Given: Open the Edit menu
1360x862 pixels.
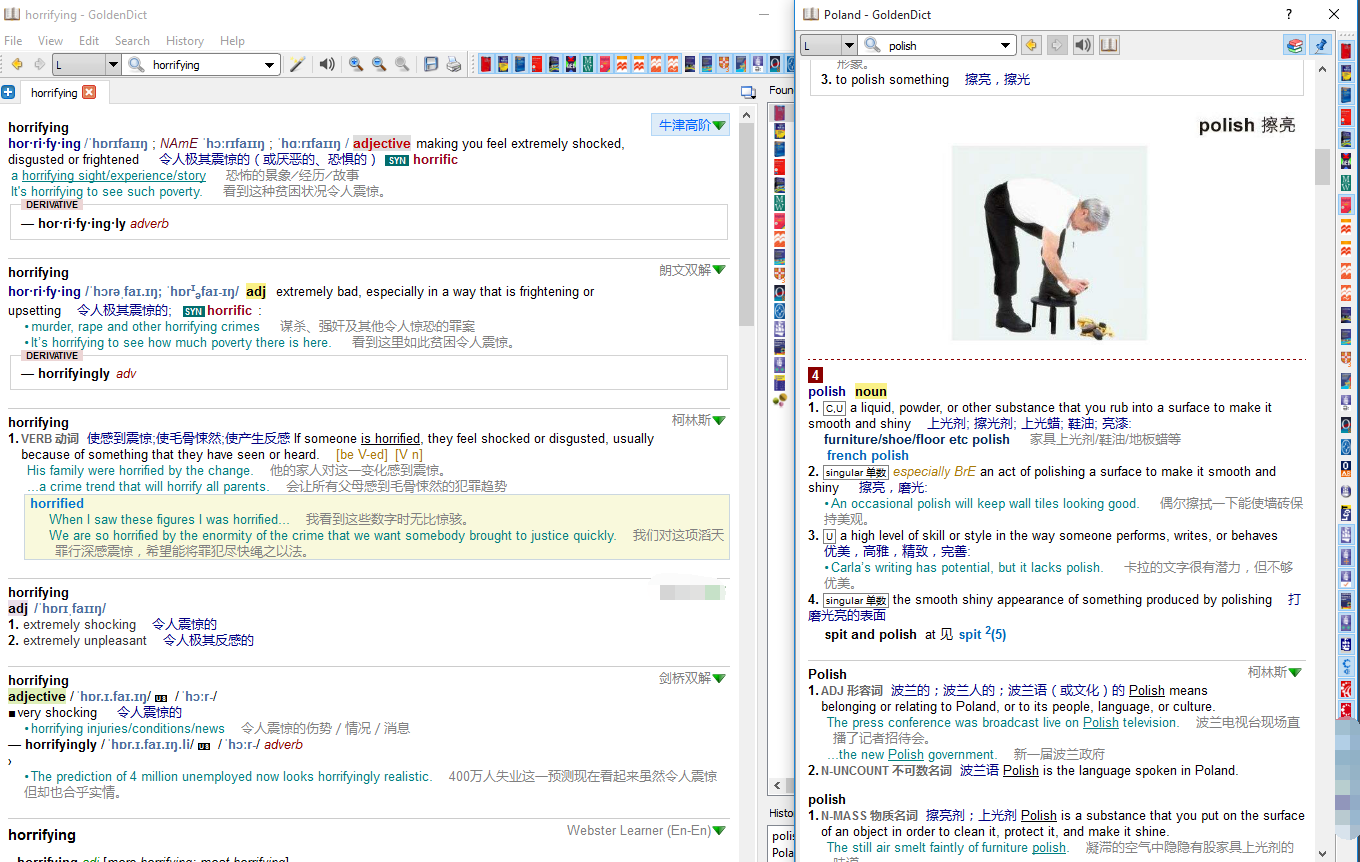Looking at the screenshot, I should (x=89, y=41).
